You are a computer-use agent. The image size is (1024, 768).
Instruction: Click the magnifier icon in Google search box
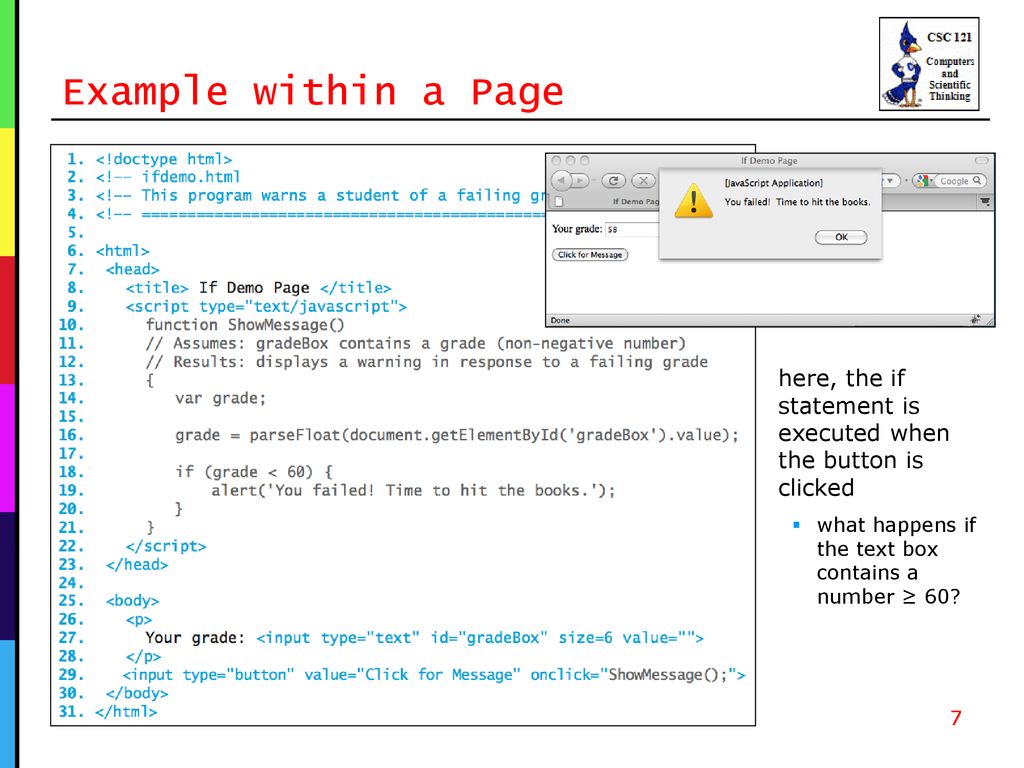point(977,180)
